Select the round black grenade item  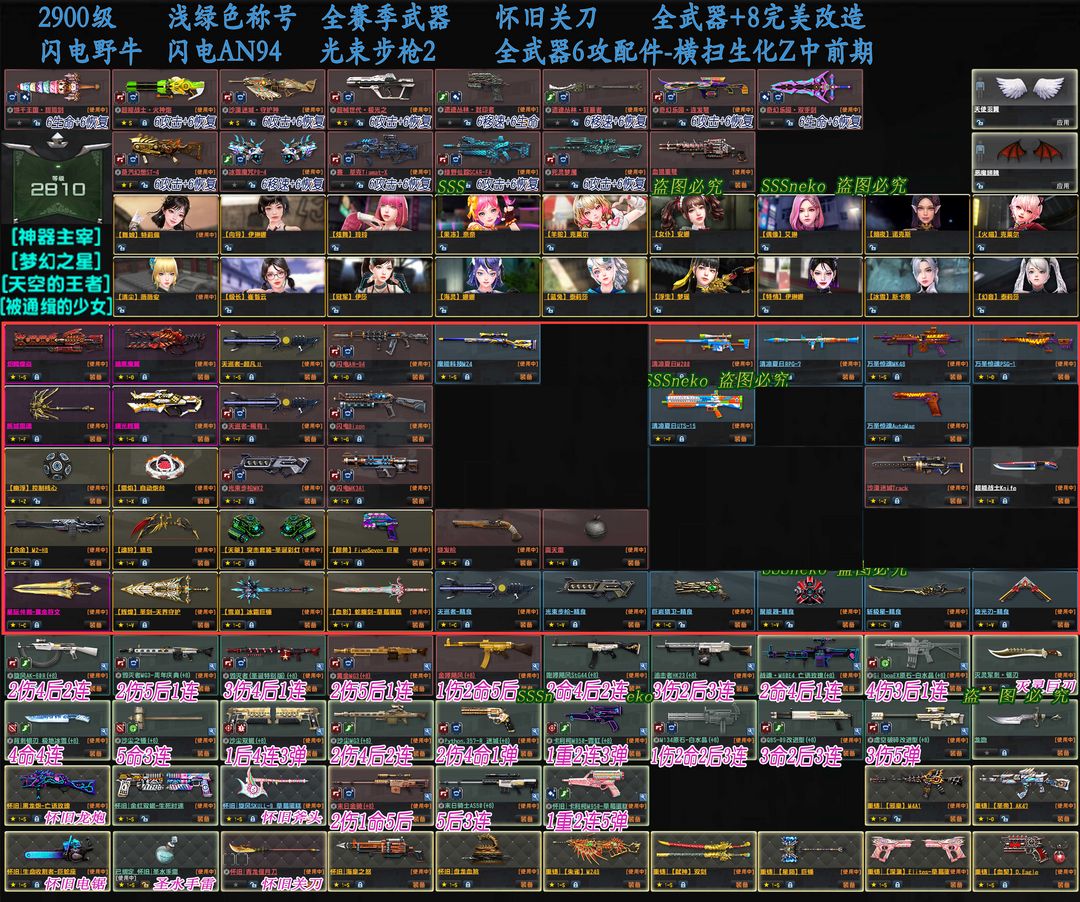click(x=595, y=540)
